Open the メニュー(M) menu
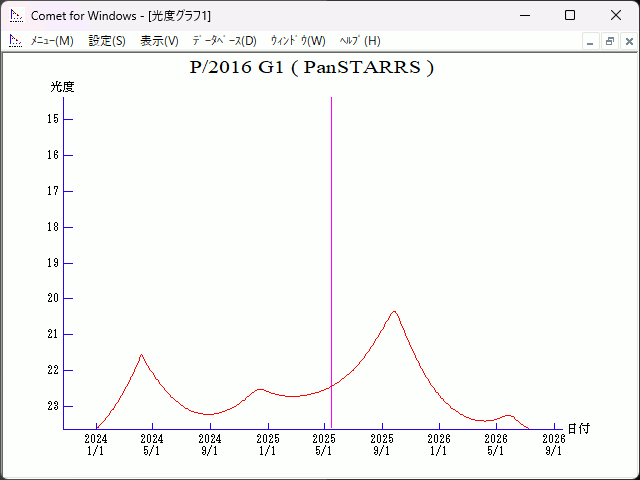The height and width of the screenshot is (480, 640). pos(52,41)
